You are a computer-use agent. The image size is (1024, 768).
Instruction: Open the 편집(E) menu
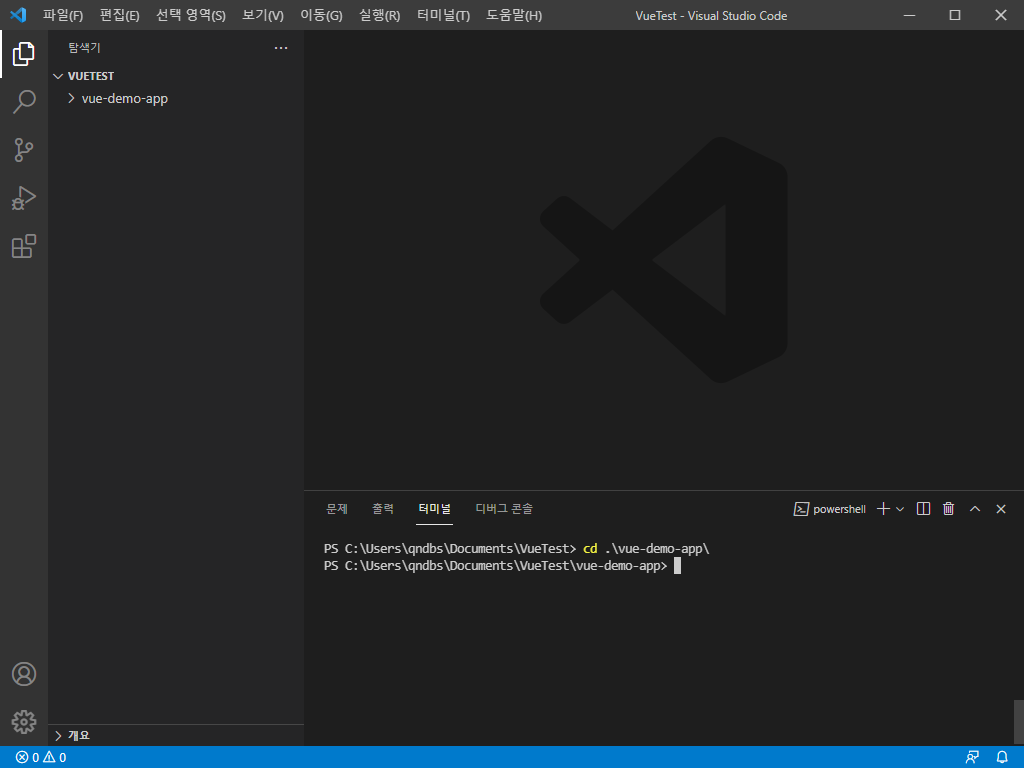coord(120,15)
